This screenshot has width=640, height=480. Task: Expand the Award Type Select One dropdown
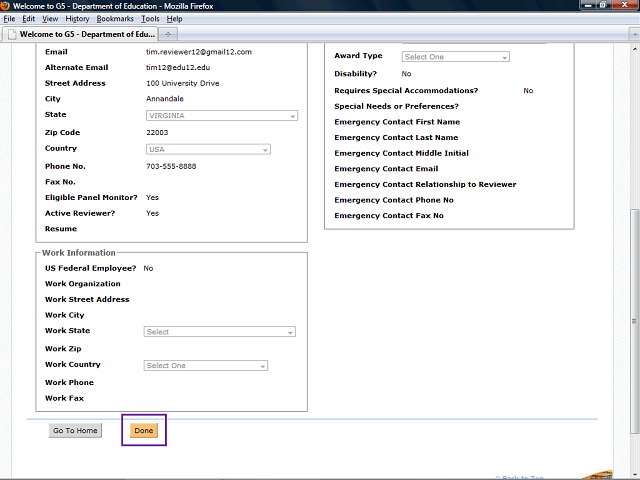456,57
